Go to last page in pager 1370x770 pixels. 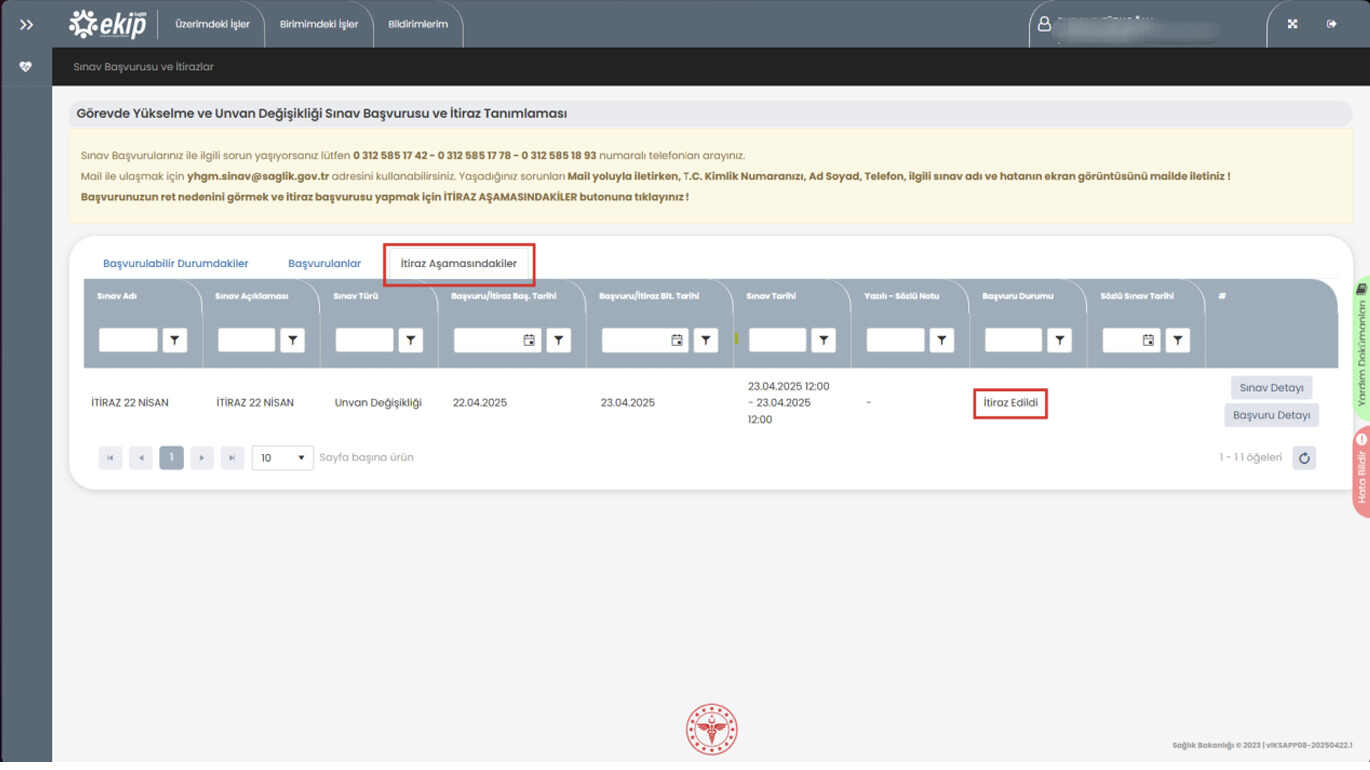(232, 458)
